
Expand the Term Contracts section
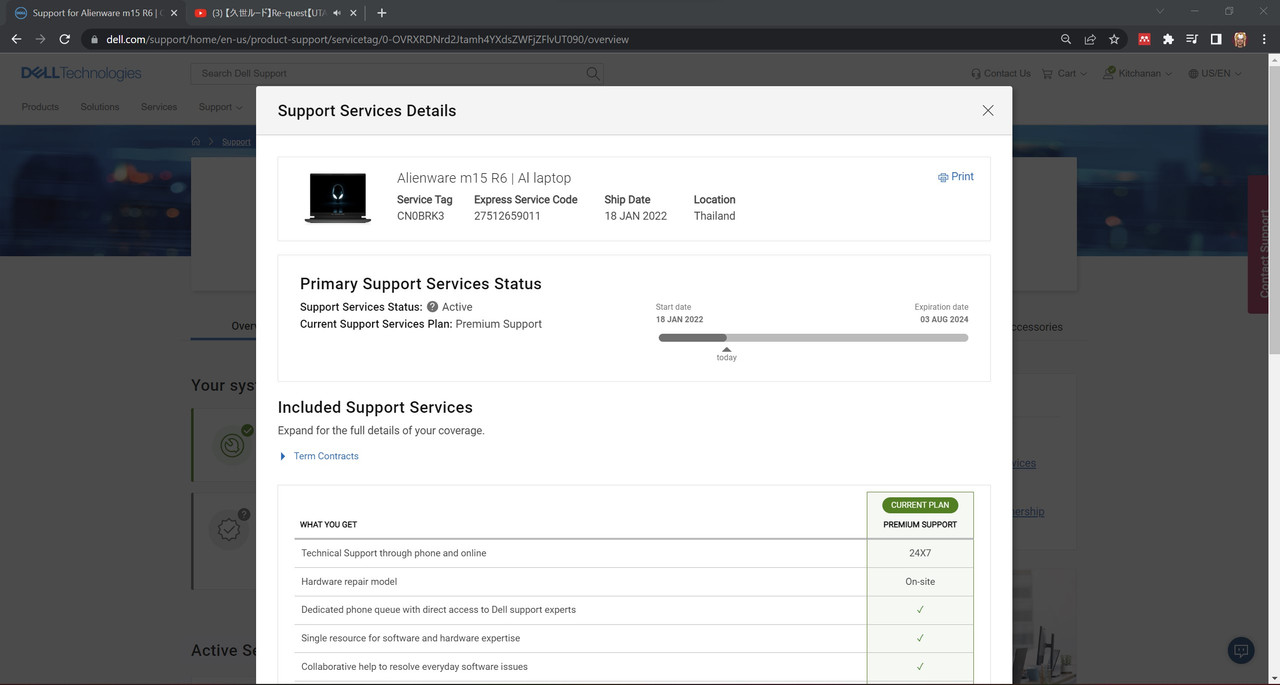click(319, 456)
